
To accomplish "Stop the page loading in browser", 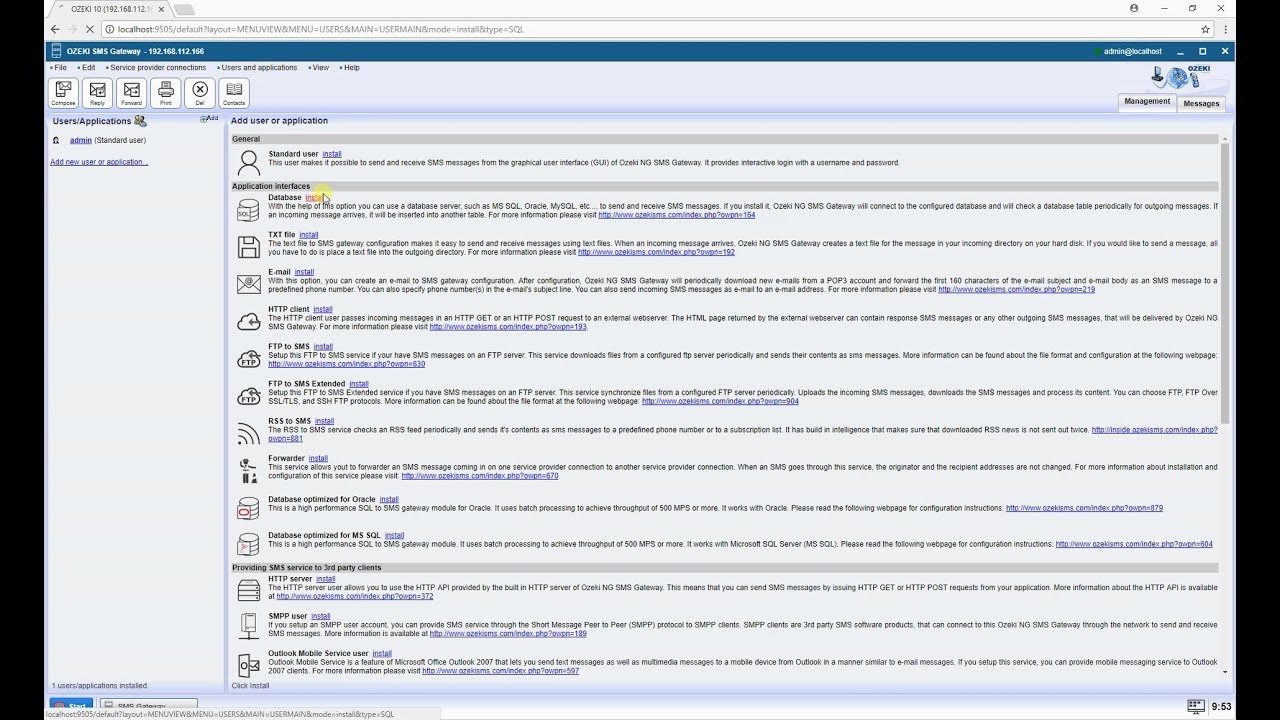I will (x=90, y=29).
